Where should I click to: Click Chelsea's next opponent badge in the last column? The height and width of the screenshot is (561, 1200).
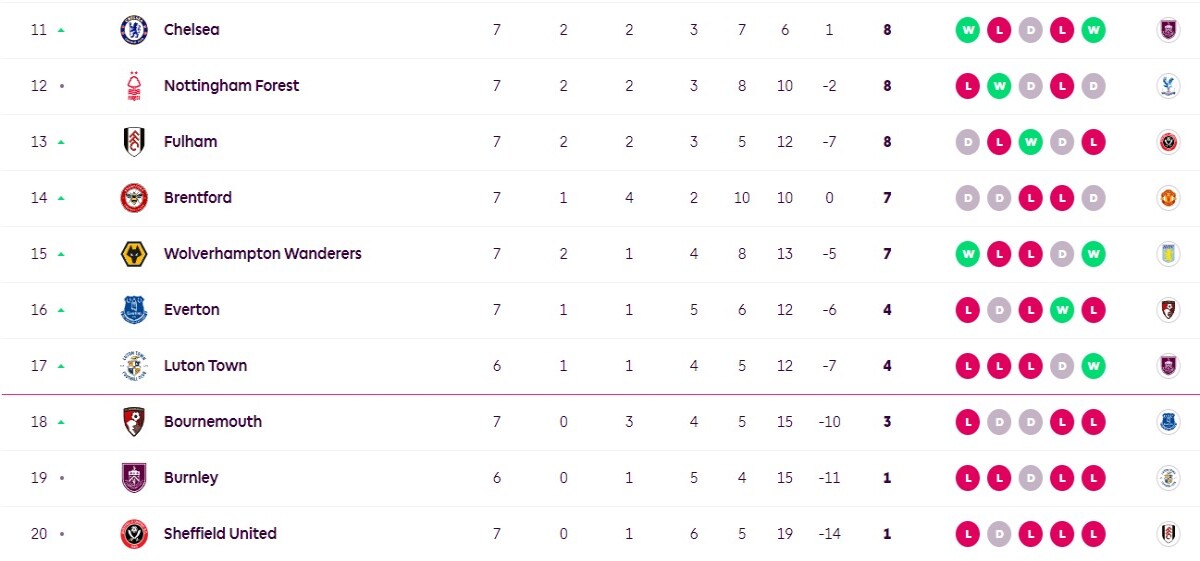pos(1167,30)
